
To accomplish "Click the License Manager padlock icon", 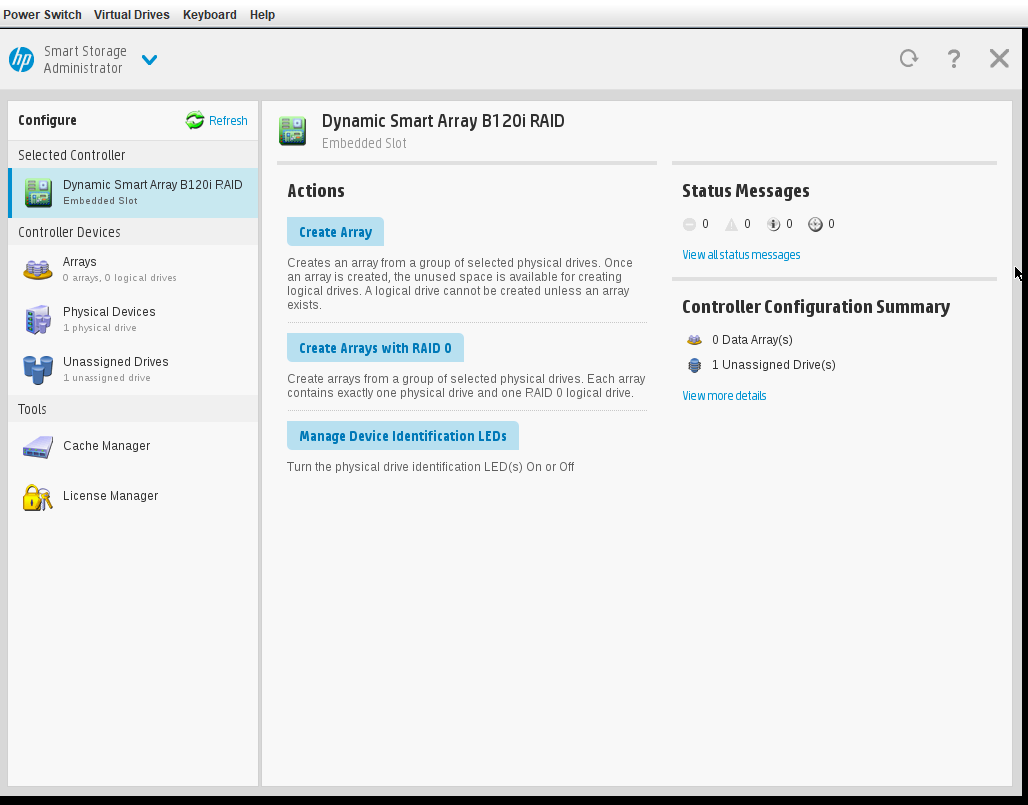I will point(37,498).
